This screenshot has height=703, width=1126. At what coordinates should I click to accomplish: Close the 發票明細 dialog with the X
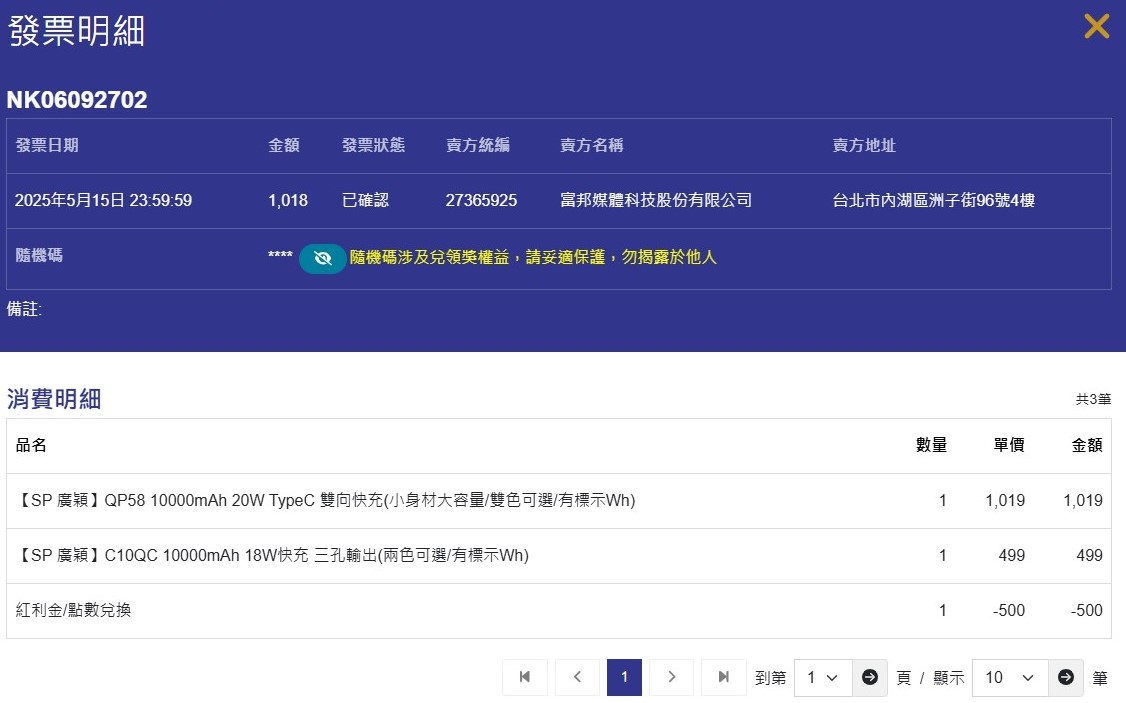1096,27
